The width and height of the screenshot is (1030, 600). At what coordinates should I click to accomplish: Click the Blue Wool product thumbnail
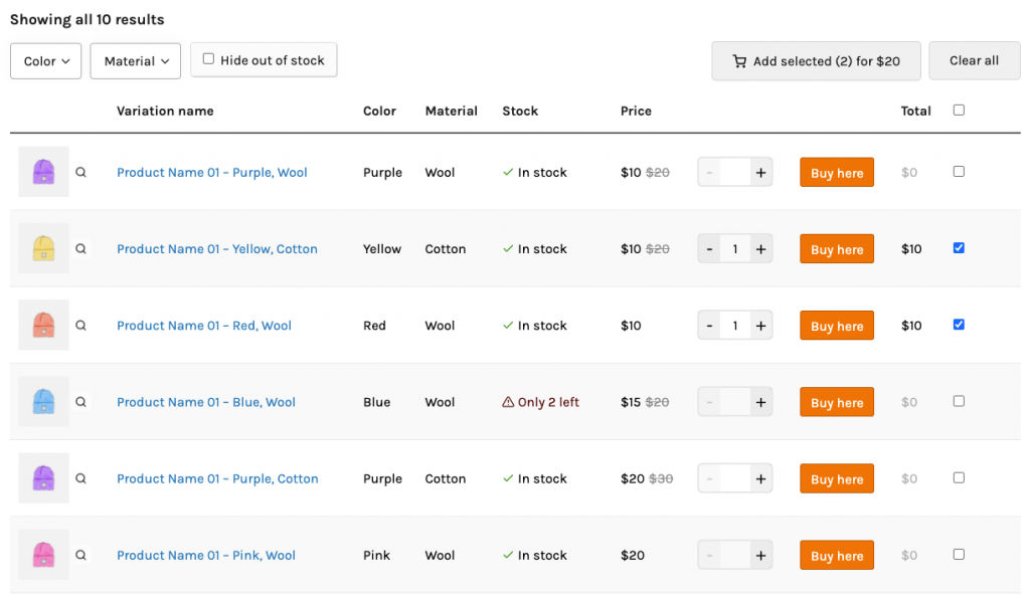(x=41, y=401)
